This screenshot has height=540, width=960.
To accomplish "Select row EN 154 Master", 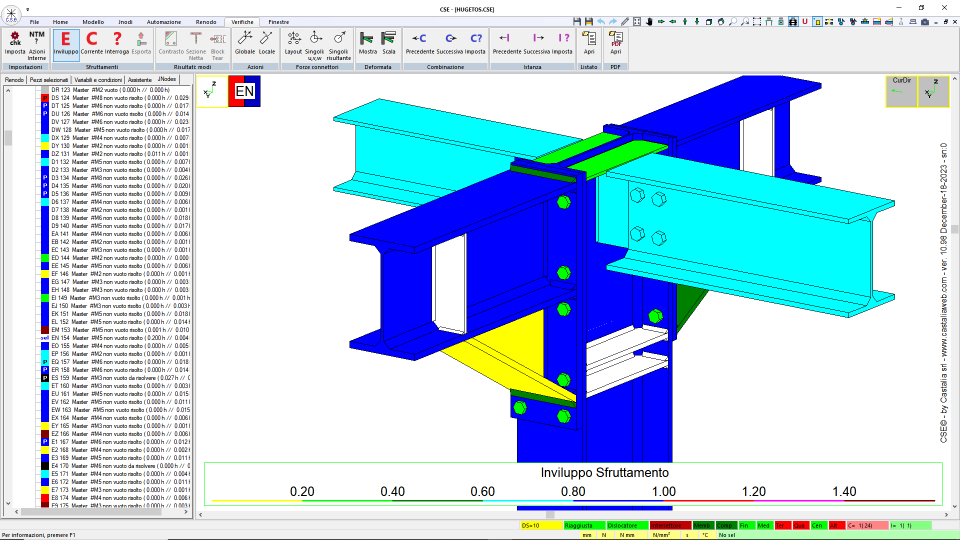I will (120, 338).
